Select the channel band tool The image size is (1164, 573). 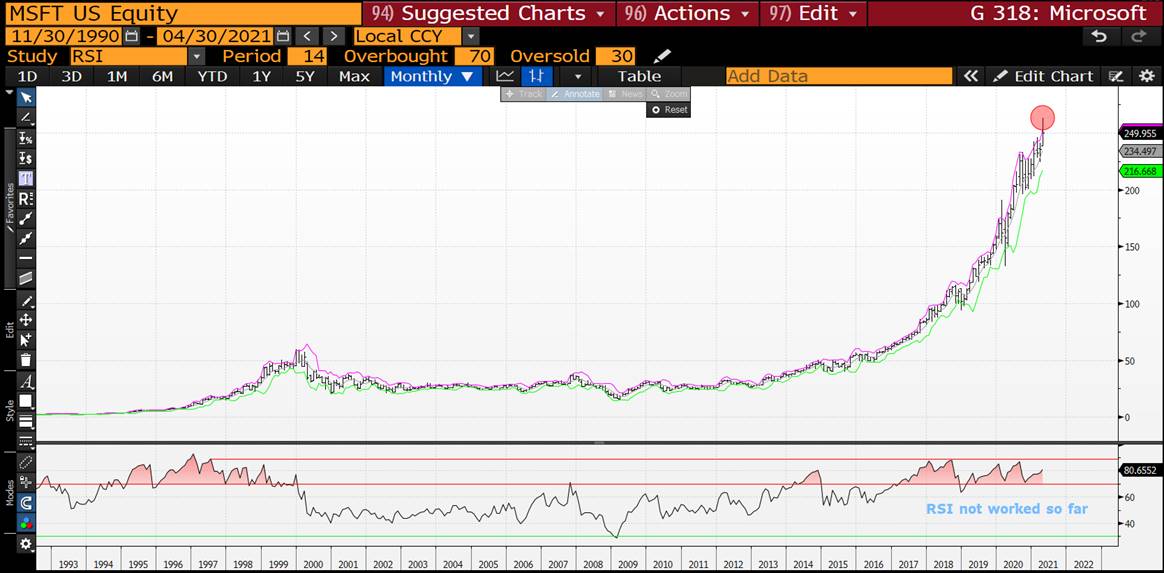pos(26,278)
